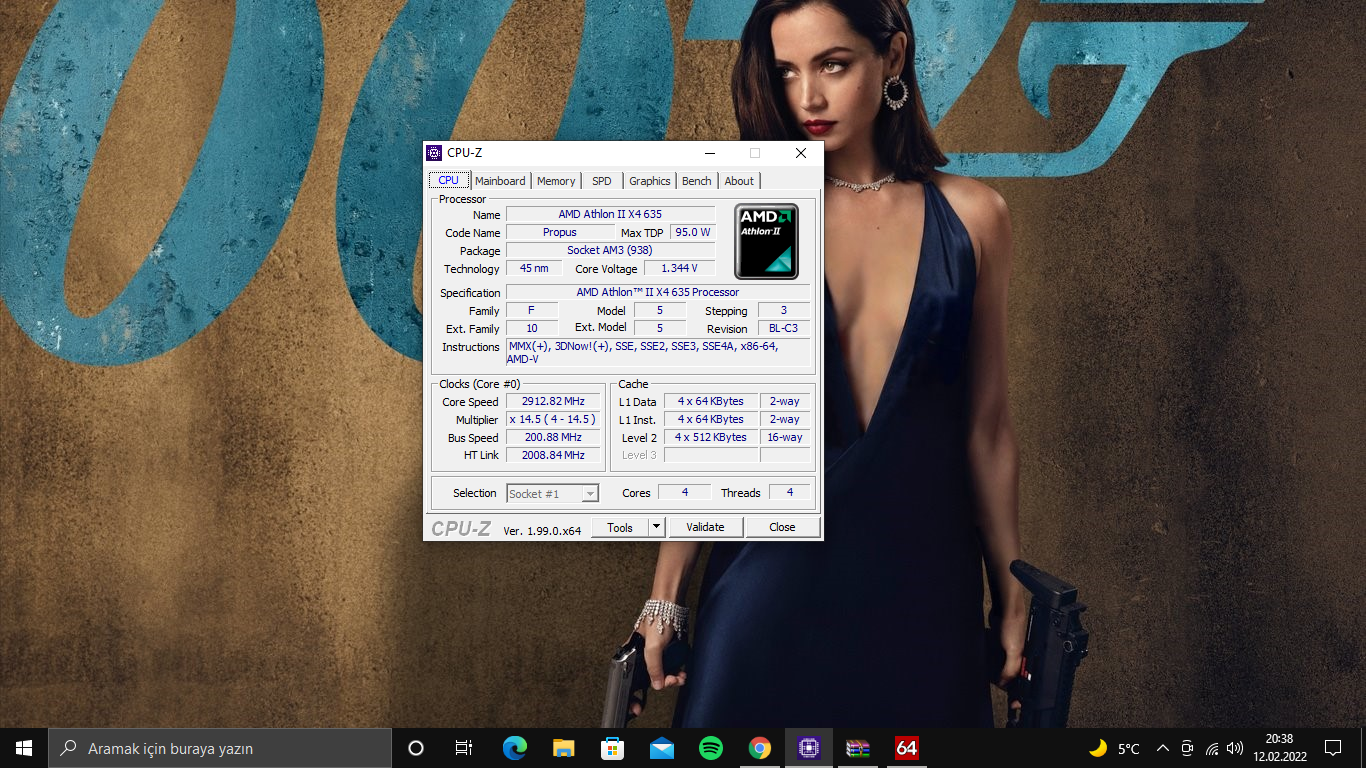Viewport: 1366px width, 768px height.
Task: Click the L1 Inst. cache size value
Action: (x=711, y=419)
